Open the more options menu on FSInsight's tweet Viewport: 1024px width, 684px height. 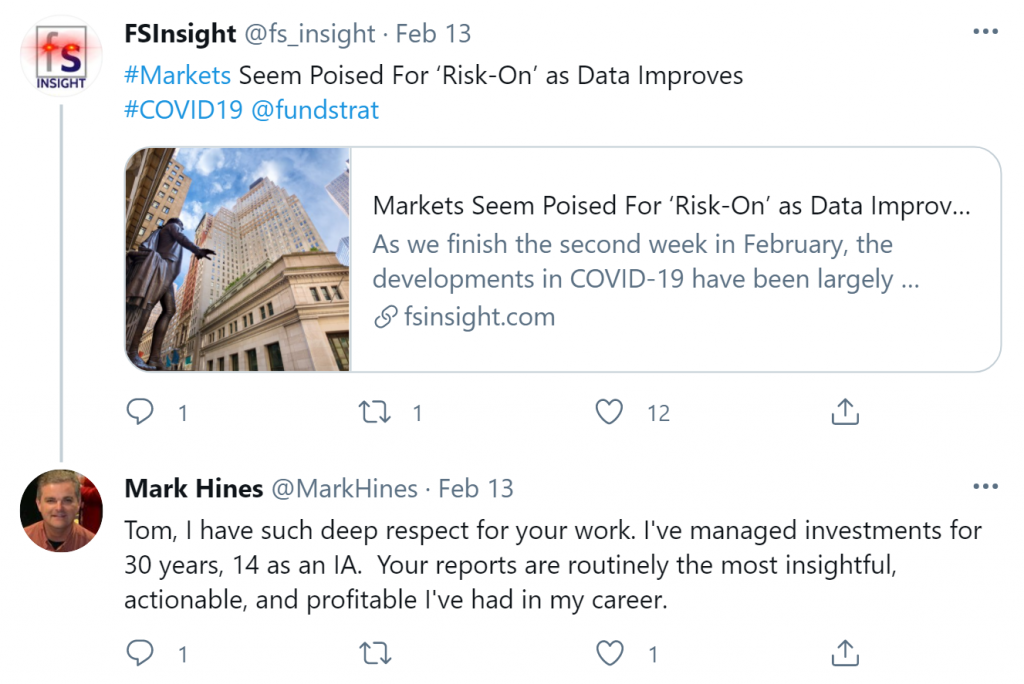[x=986, y=30]
